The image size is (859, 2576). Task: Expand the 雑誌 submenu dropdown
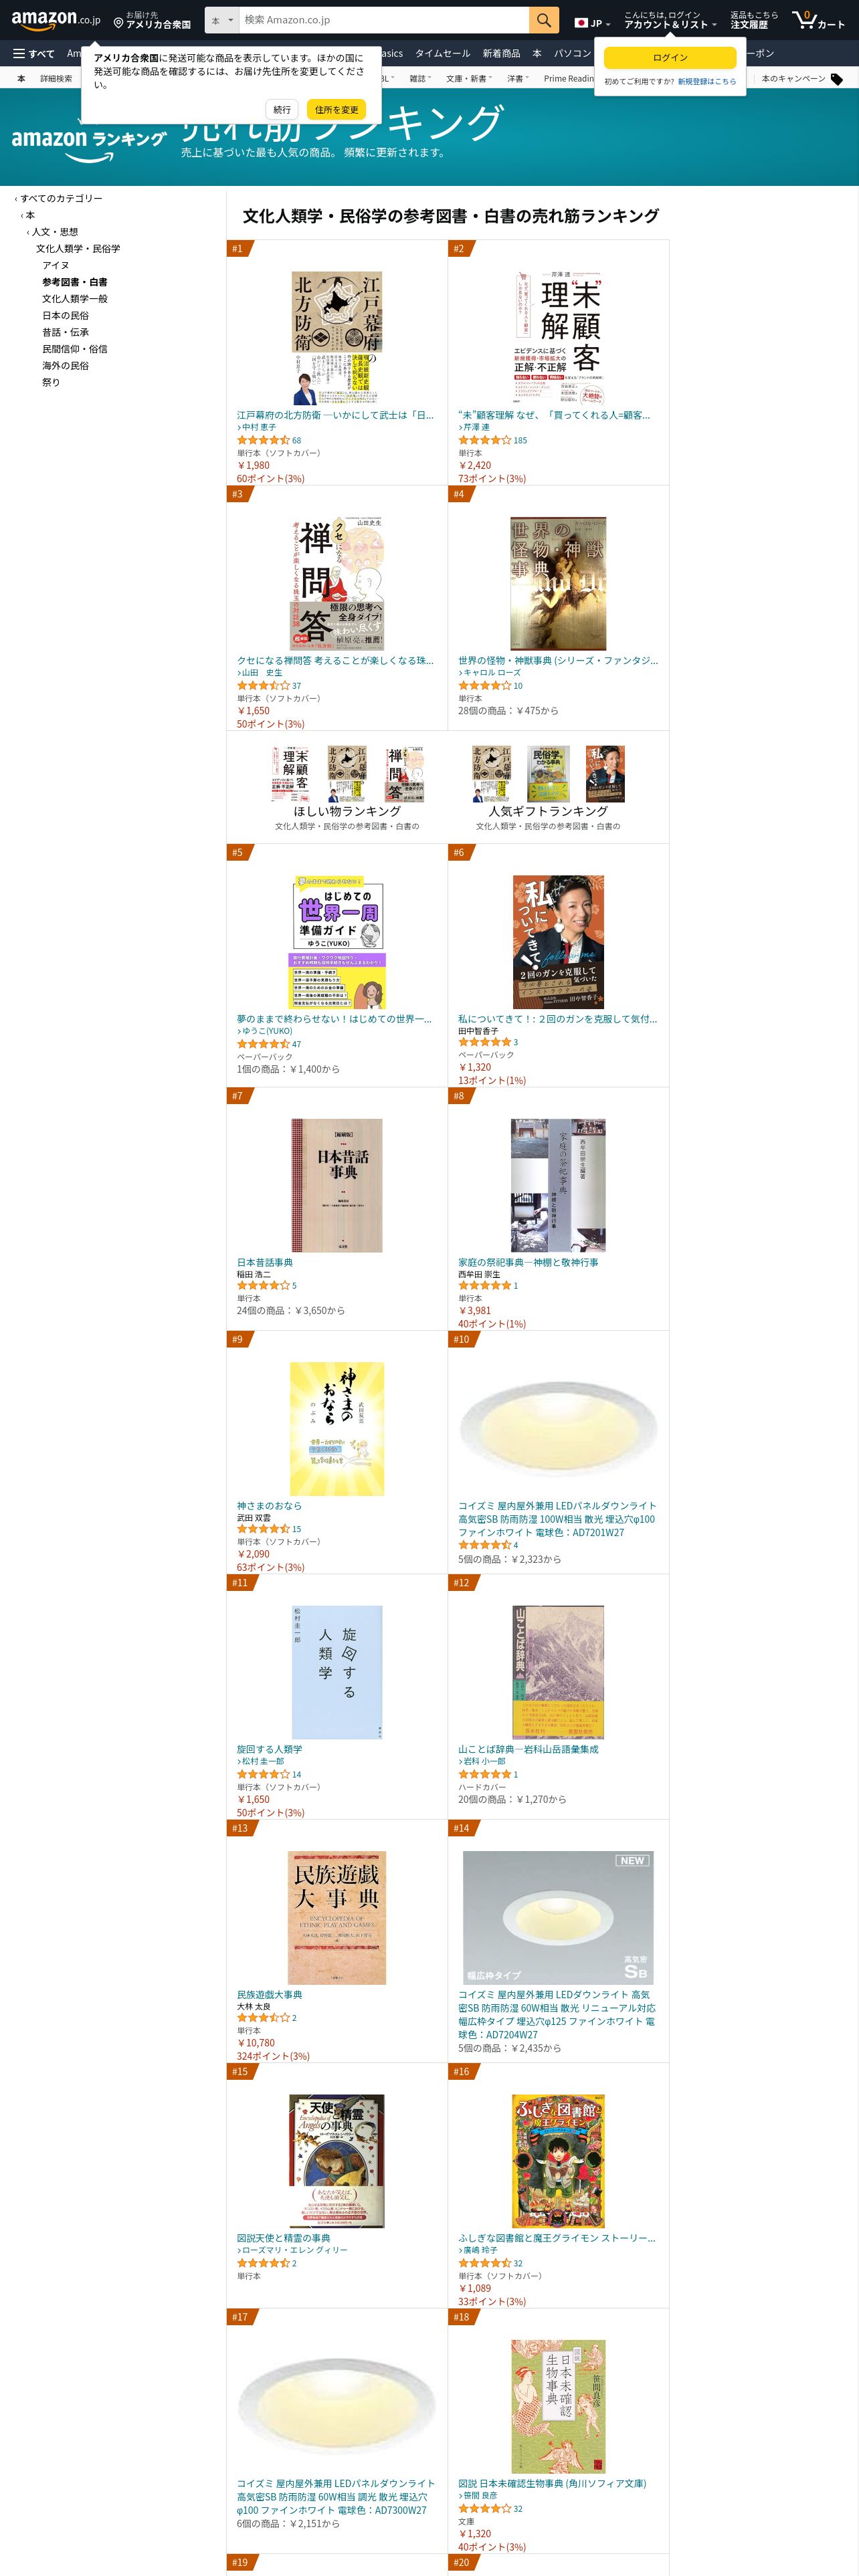click(x=420, y=78)
